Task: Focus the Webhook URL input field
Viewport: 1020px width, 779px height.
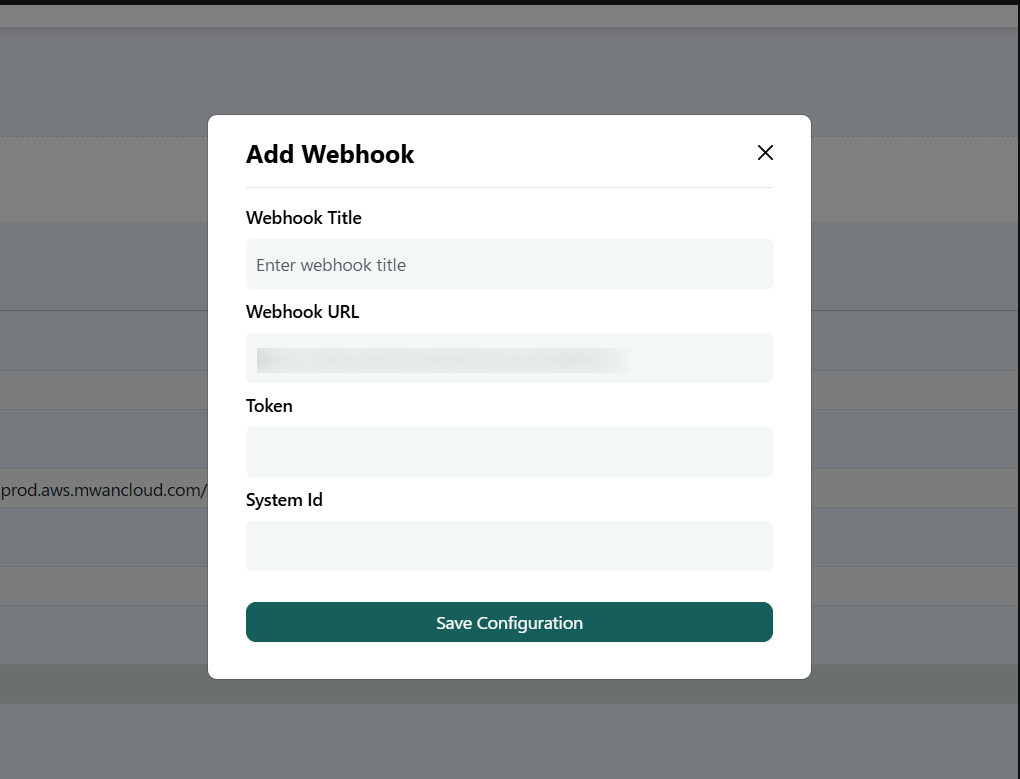Action: [509, 358]
